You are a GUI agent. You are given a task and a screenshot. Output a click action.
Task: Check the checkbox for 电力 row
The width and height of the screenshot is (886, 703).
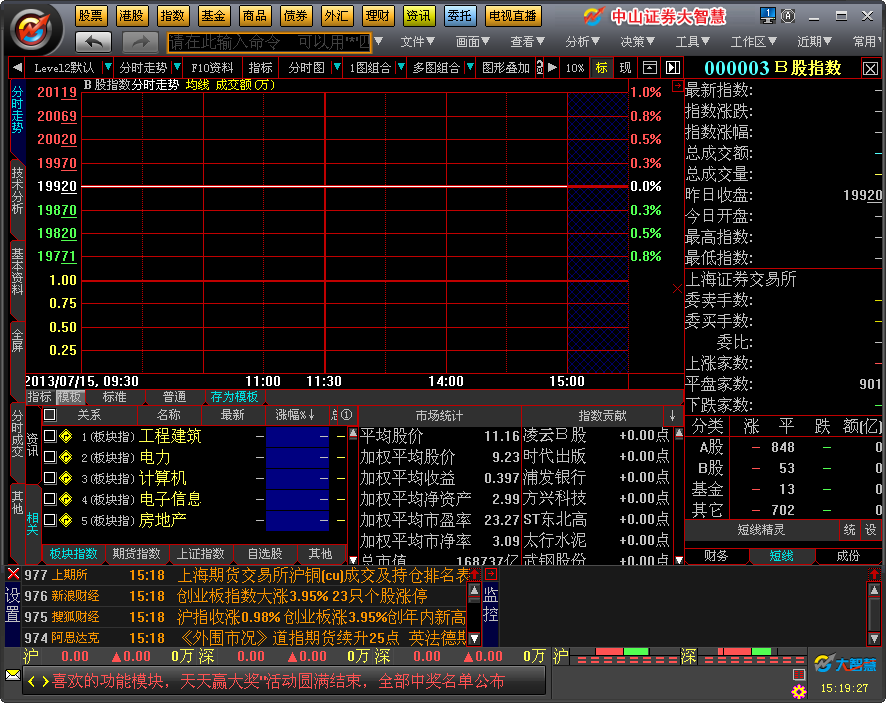49,458
